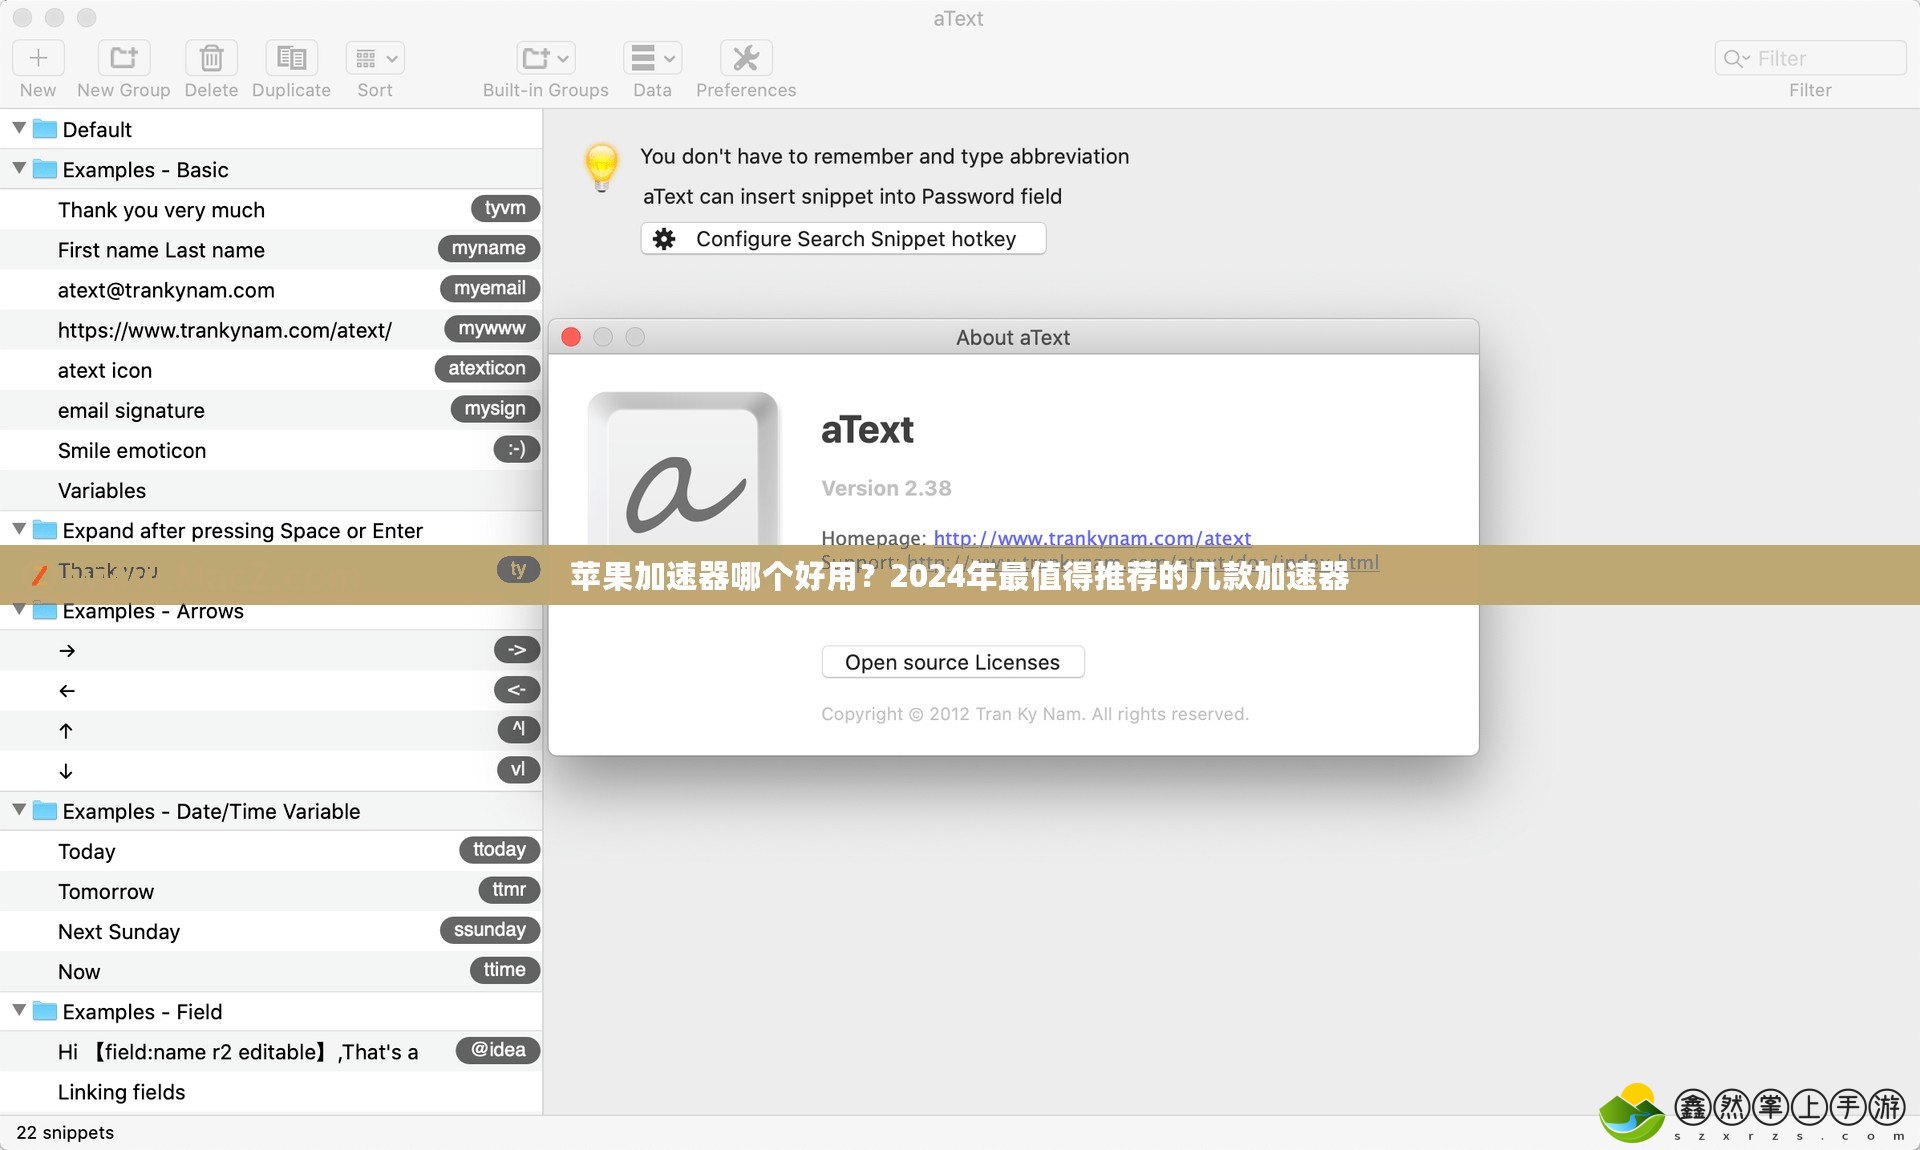
Task: Toggle visibility of Default group
Action: [x=19, y=129]
